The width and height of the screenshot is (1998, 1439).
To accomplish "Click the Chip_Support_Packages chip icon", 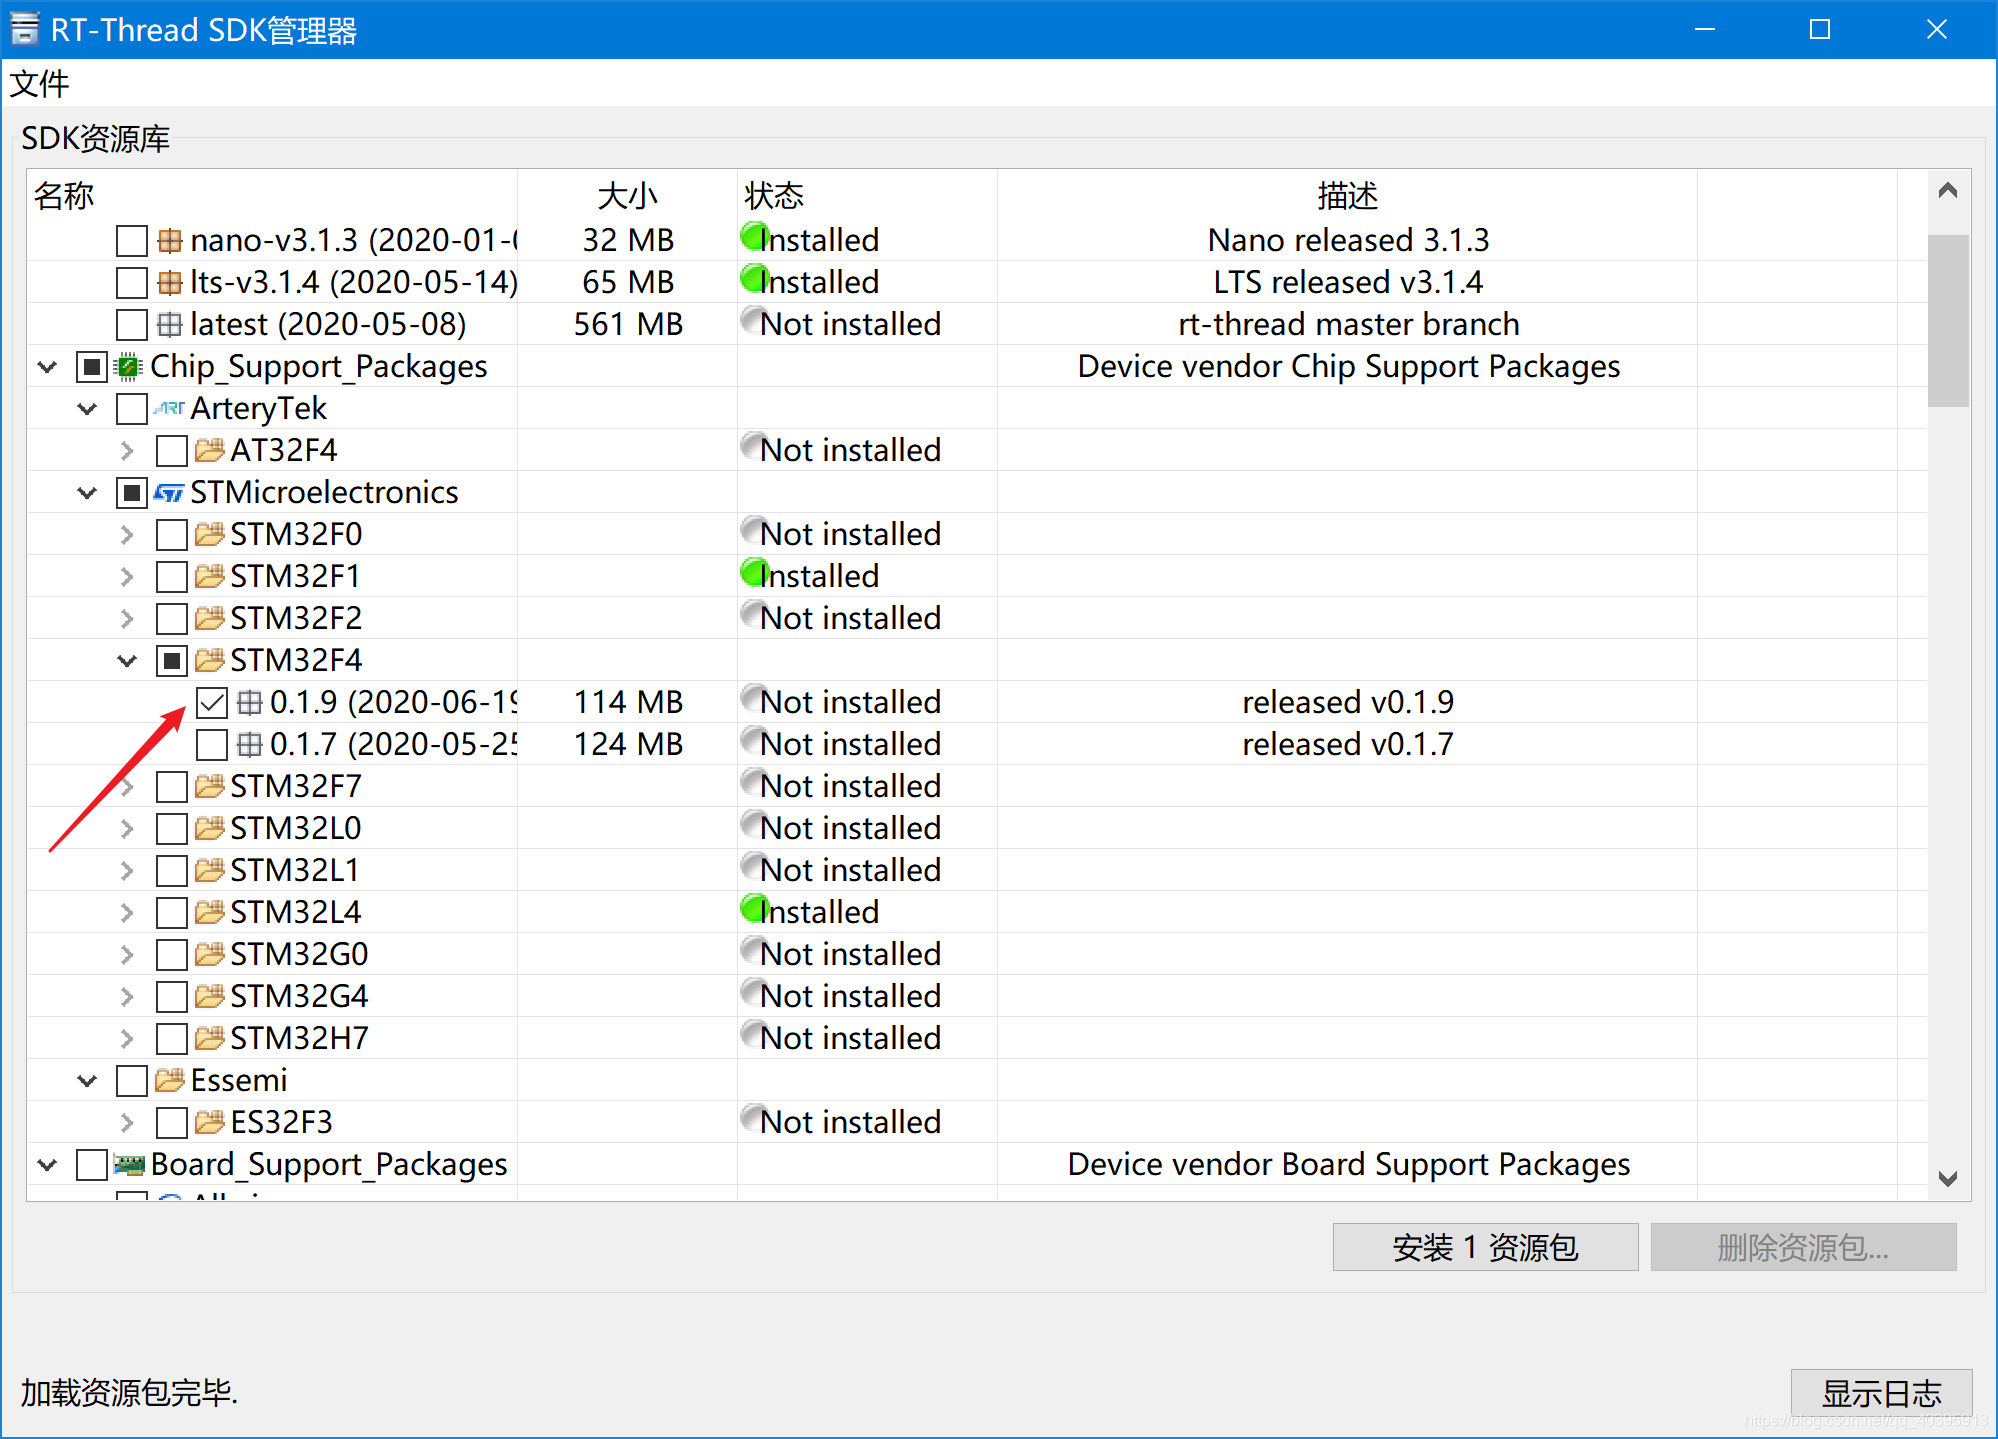I will pos(129,367).
